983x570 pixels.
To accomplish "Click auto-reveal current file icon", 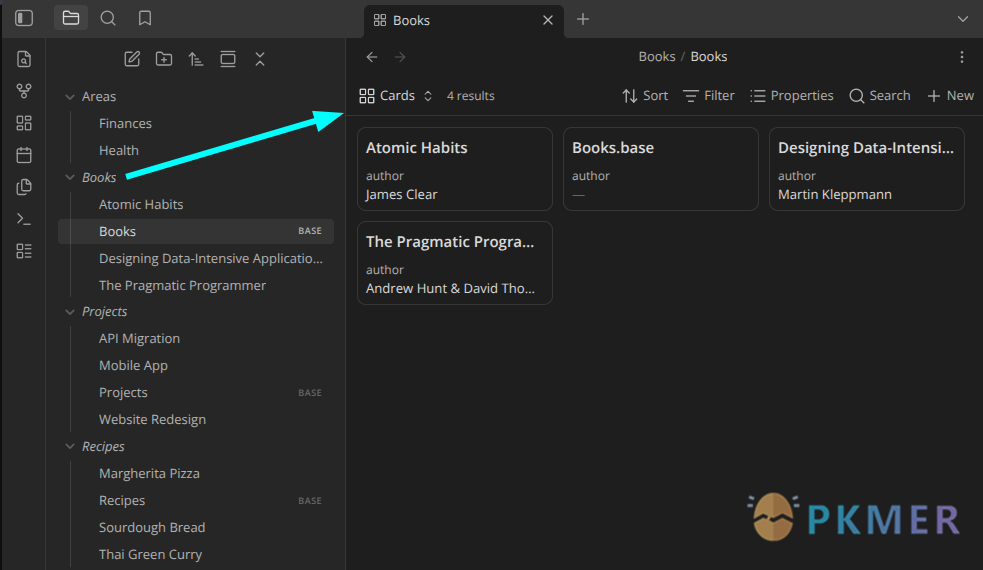I will pos(228,59).
